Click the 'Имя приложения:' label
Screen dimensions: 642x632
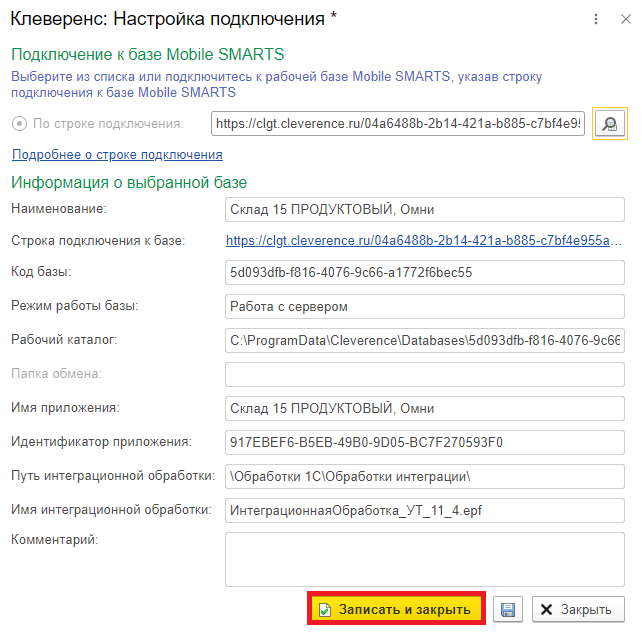click(x=65, y=408)
